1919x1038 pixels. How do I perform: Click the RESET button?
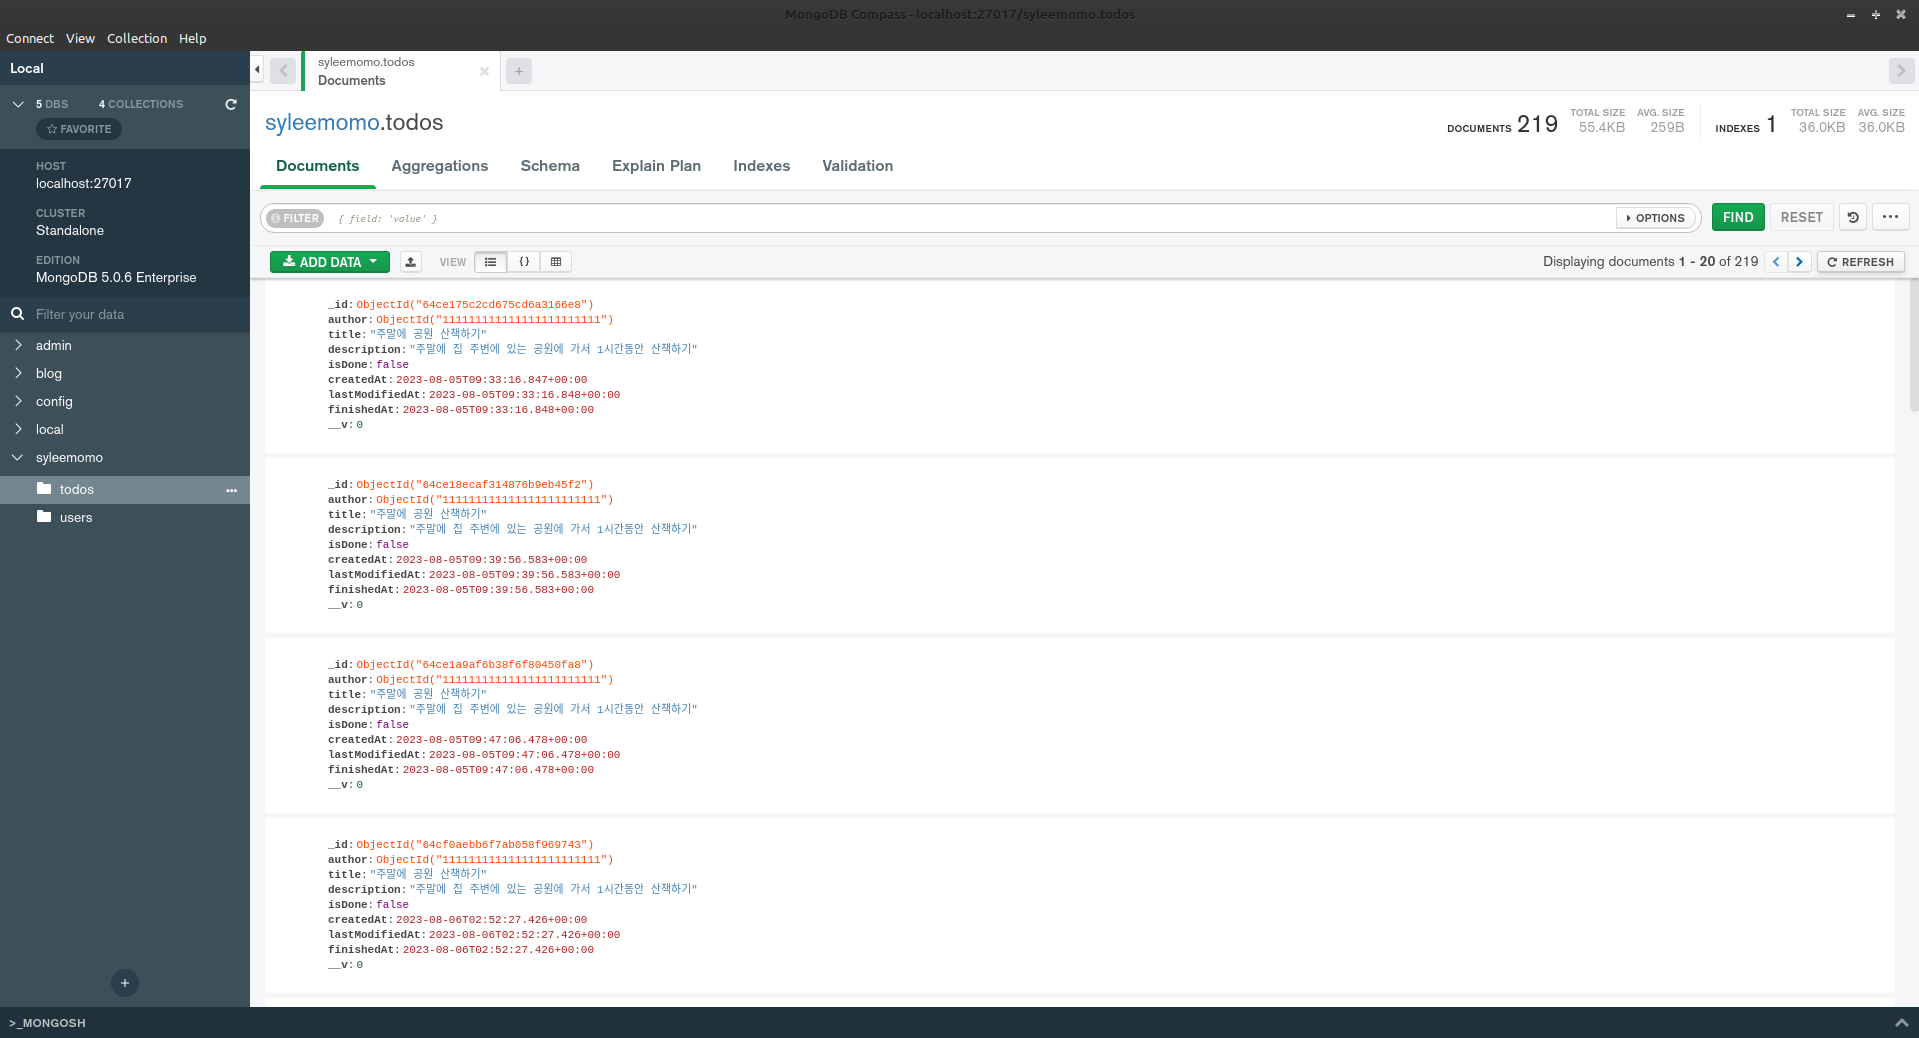coord(1801,217)
